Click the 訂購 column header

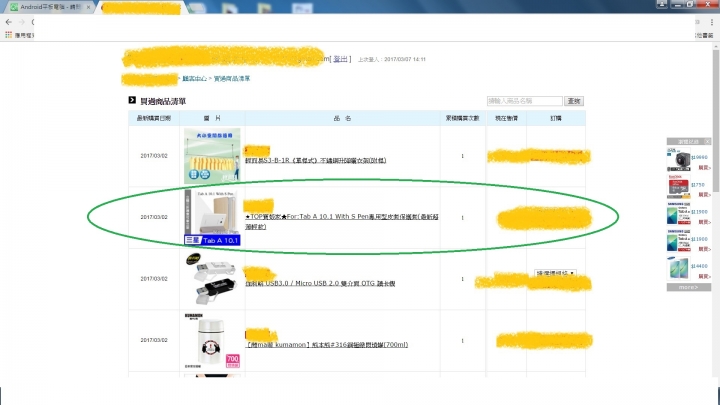pyautogui.click(x=556, y=118)
